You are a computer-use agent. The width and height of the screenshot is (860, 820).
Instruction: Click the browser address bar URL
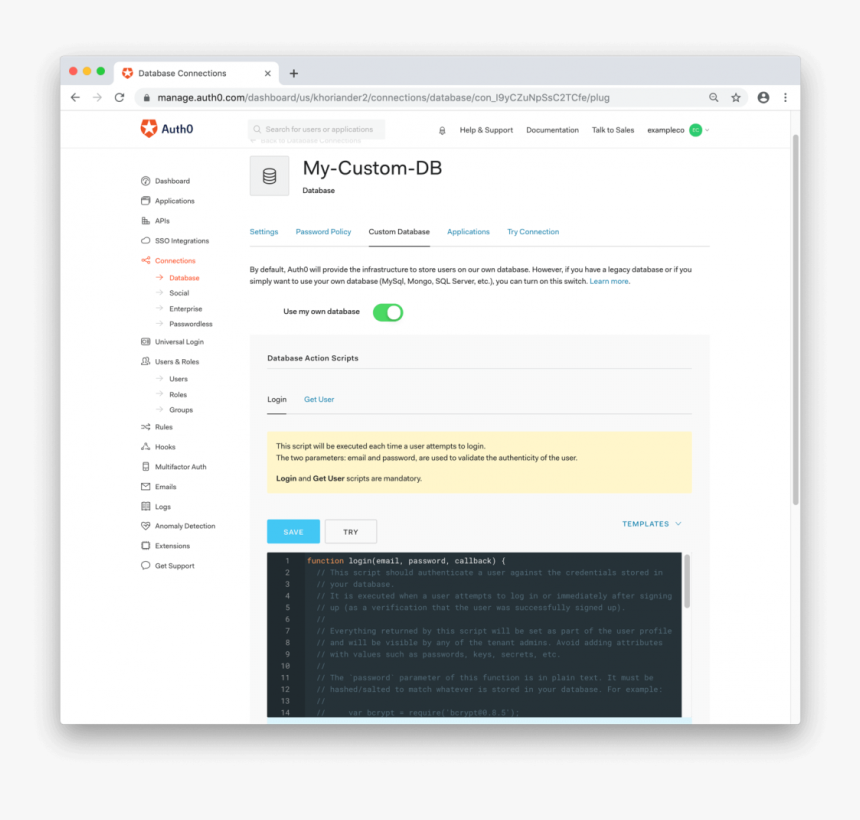(x=383, y=98)
